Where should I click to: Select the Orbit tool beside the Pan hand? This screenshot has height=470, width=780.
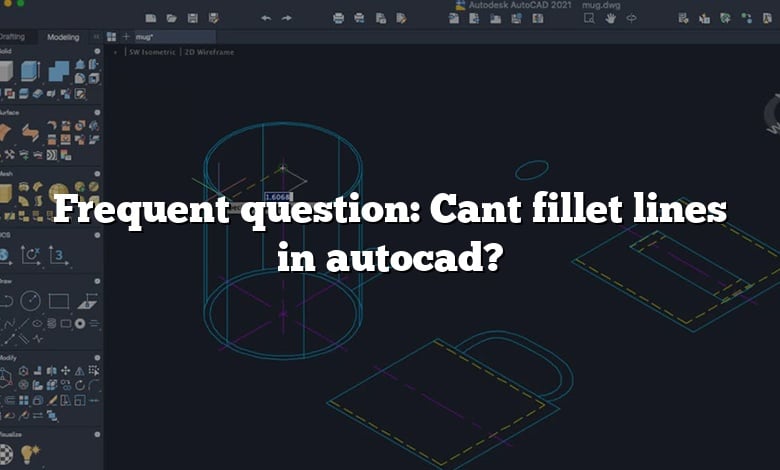(x=631, y=18)
